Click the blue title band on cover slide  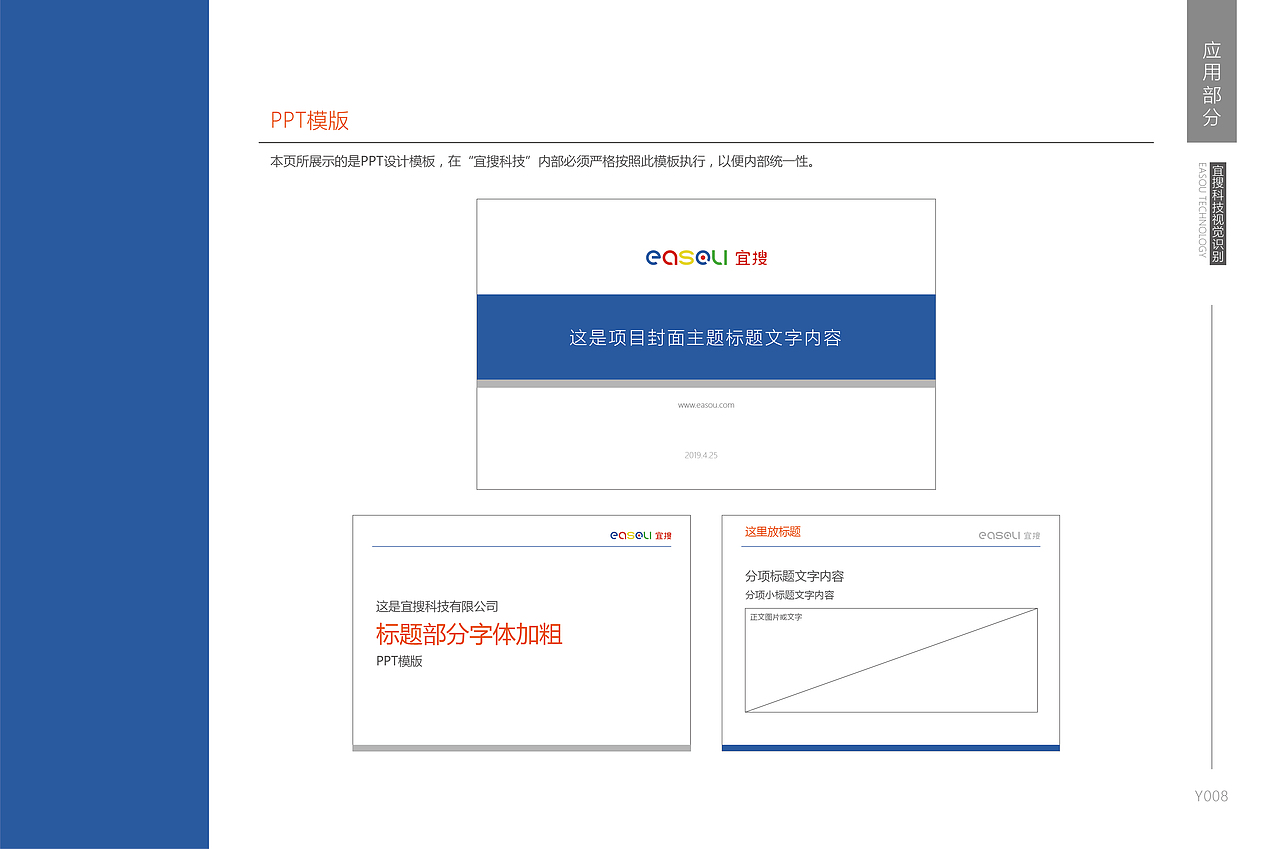tap(706, 337)
